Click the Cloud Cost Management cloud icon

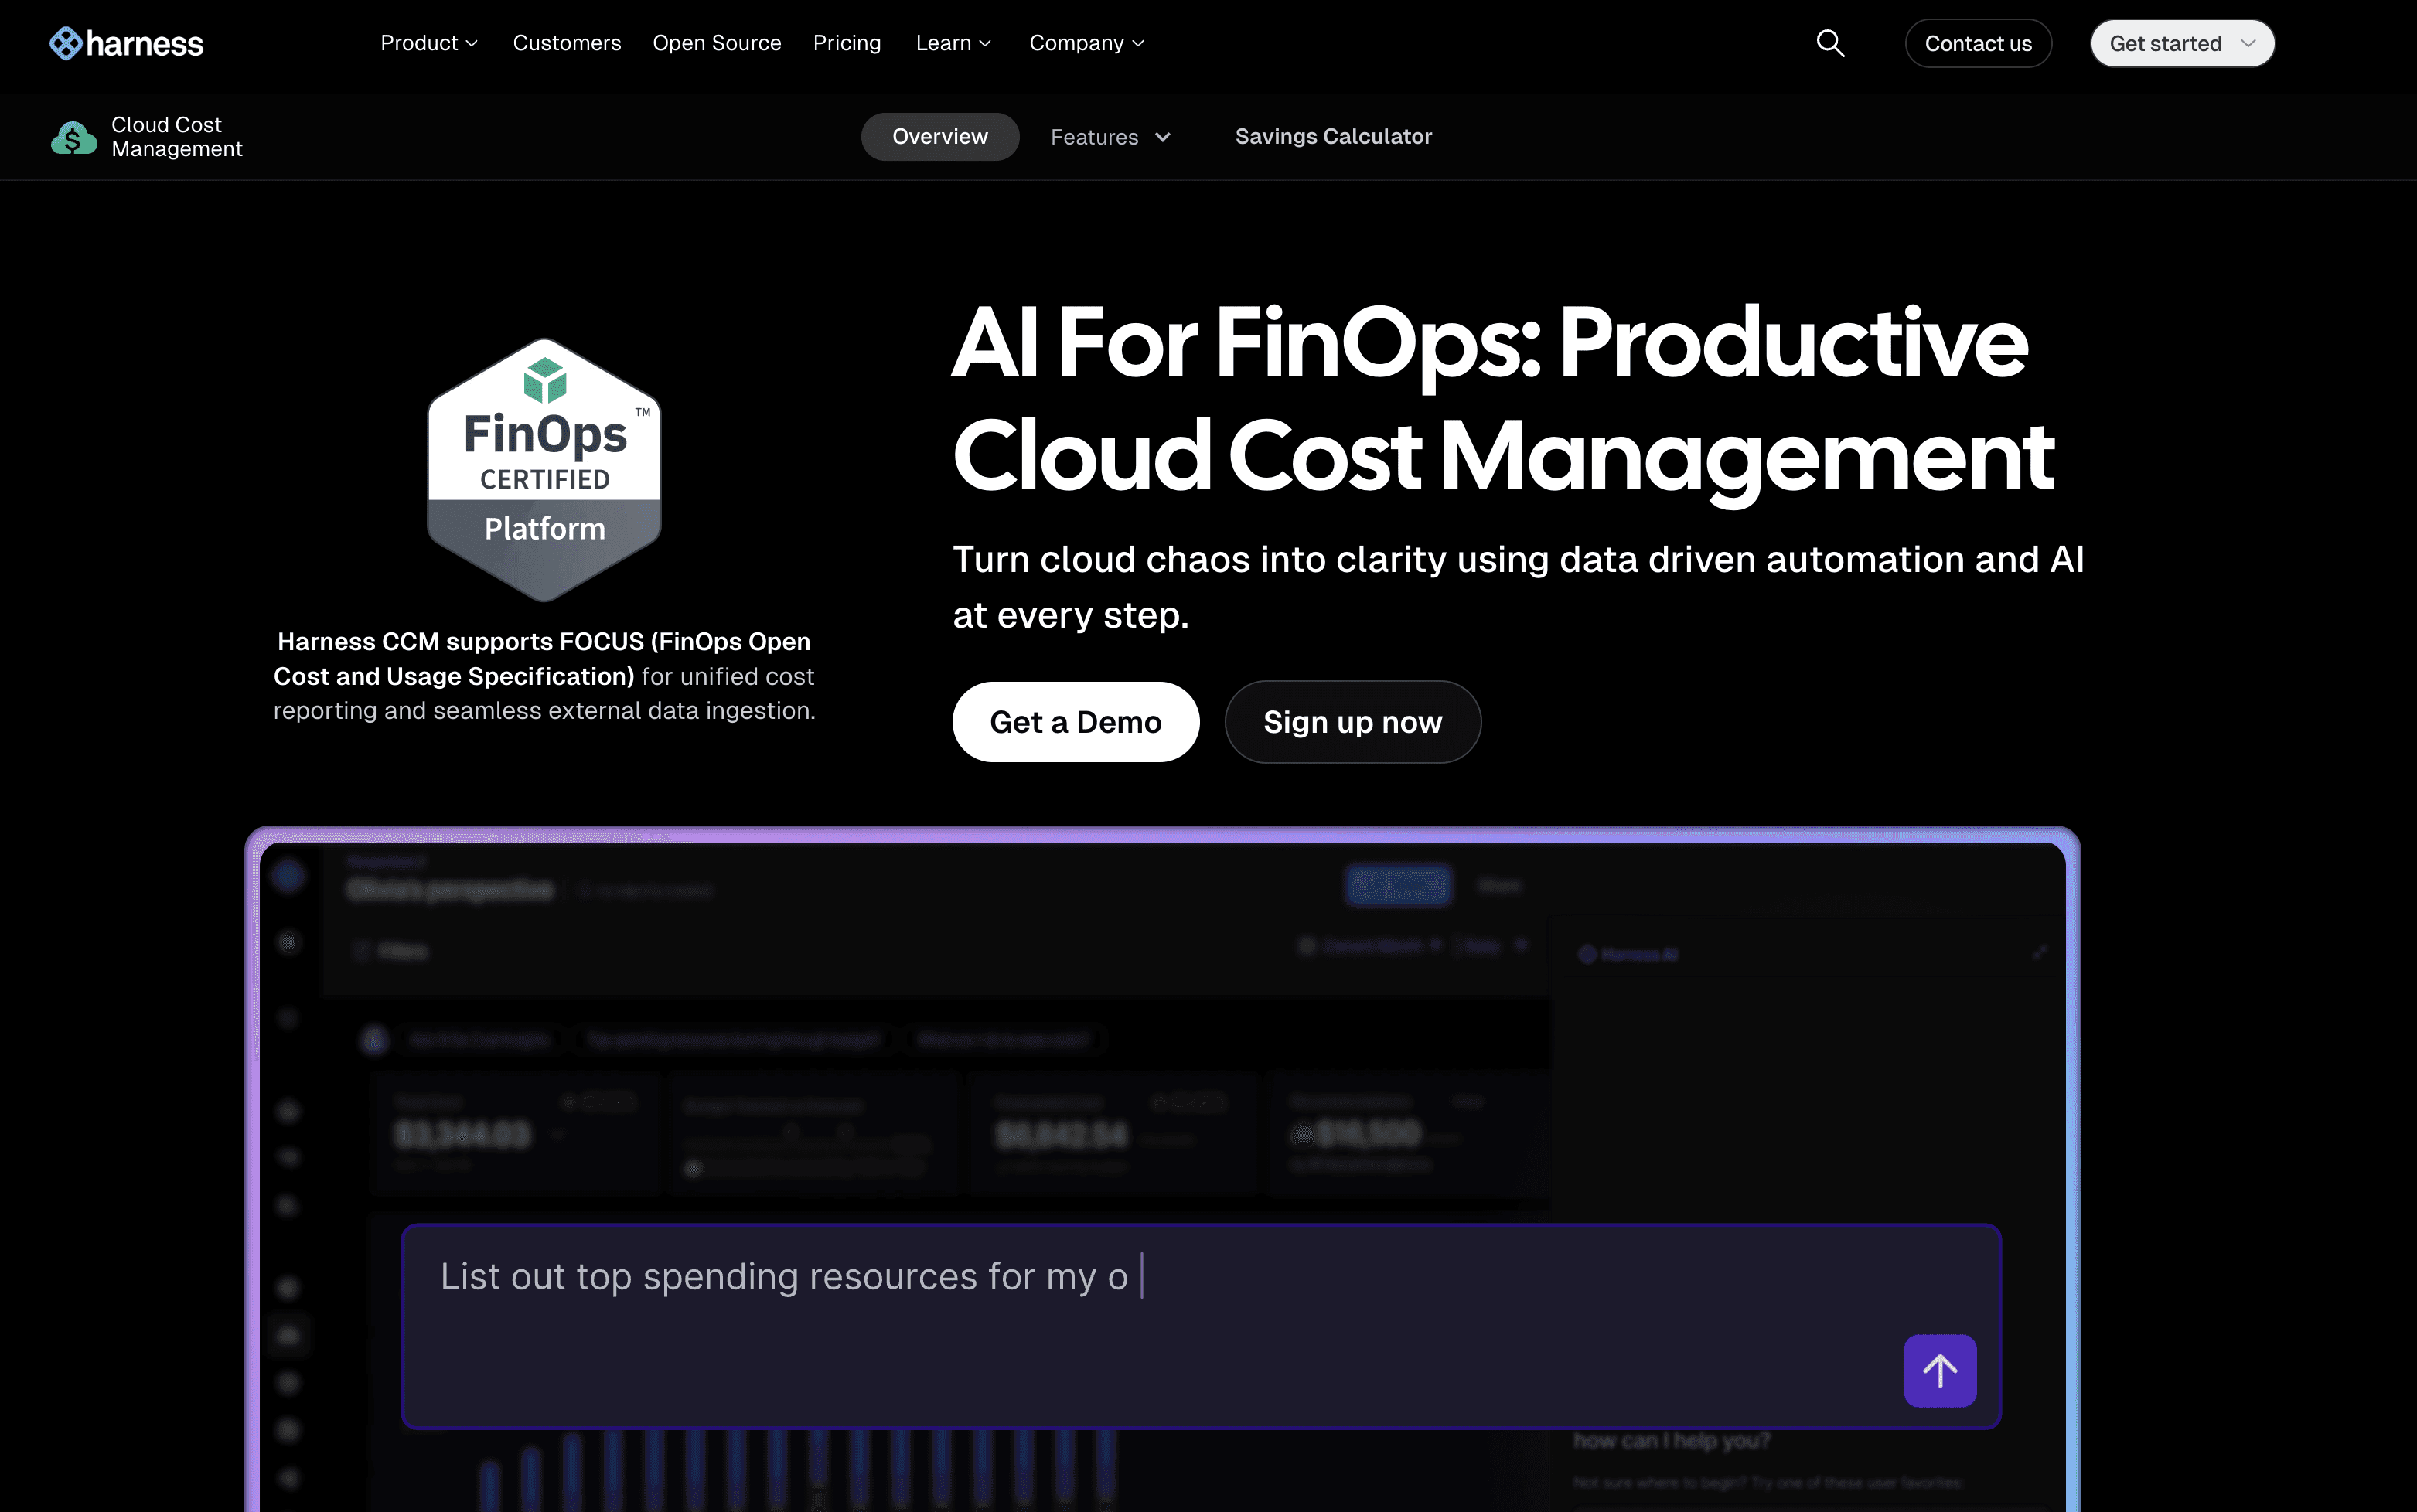73,137
